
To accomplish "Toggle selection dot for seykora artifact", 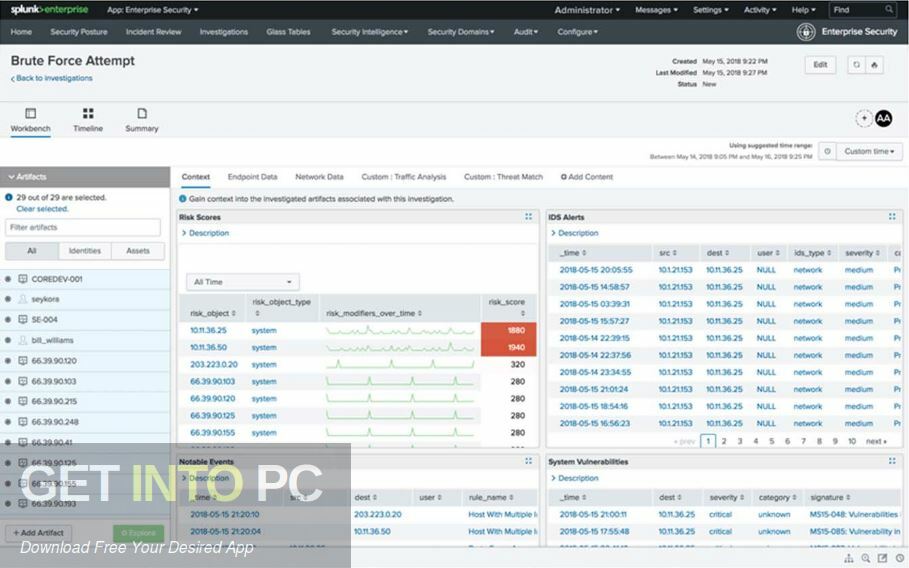I will [x=8, y=299].
